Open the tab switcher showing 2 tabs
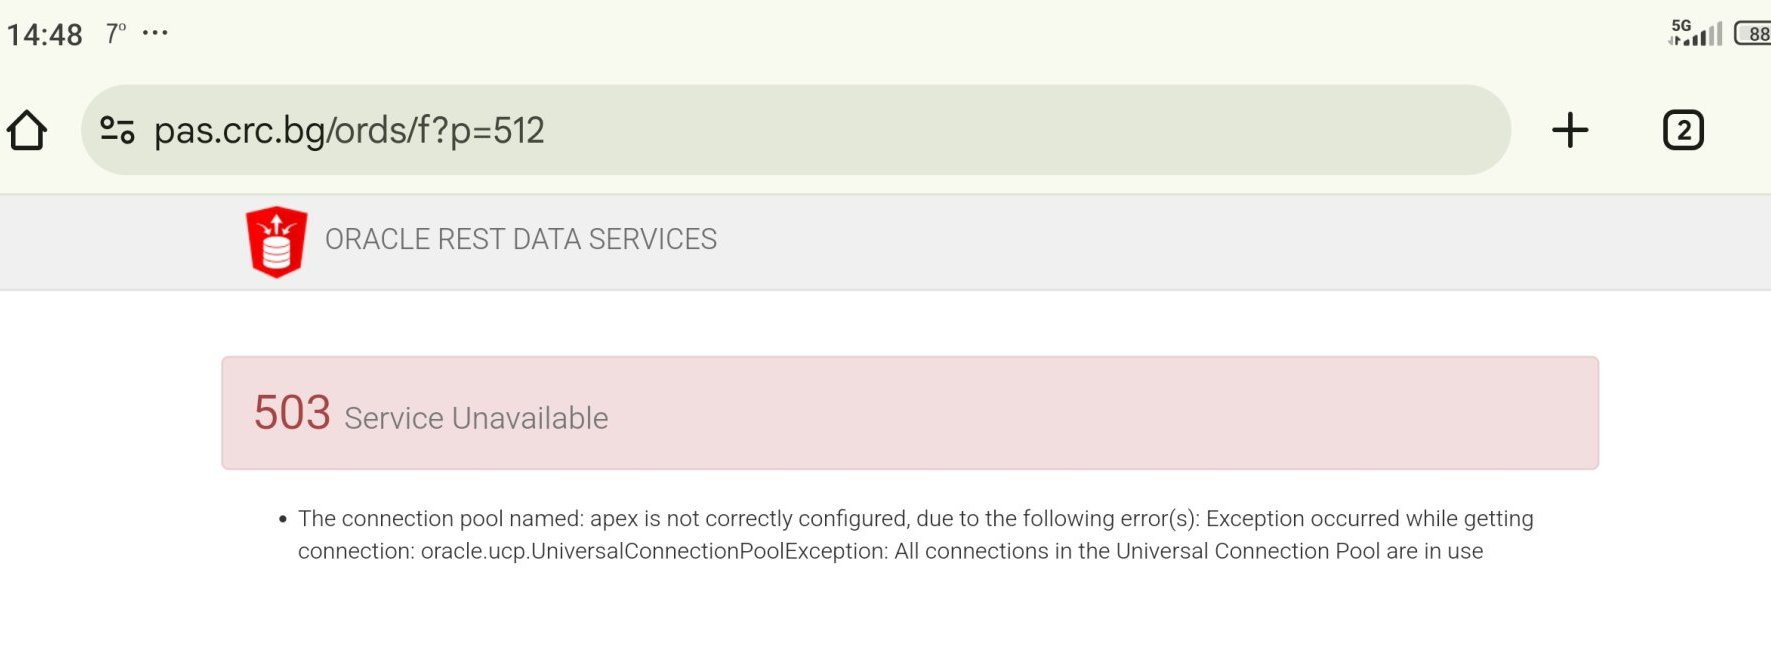1771x670 pixels. tap(1683, 130)
